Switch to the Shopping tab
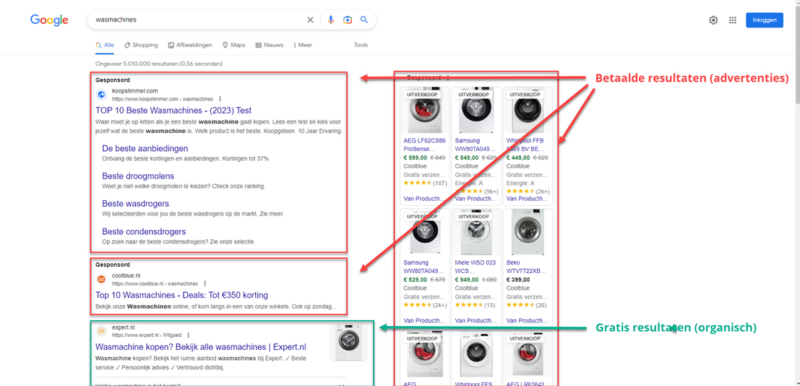Image resolution: width=800 pixels, height=386 pixels. (x=141, y=45)
